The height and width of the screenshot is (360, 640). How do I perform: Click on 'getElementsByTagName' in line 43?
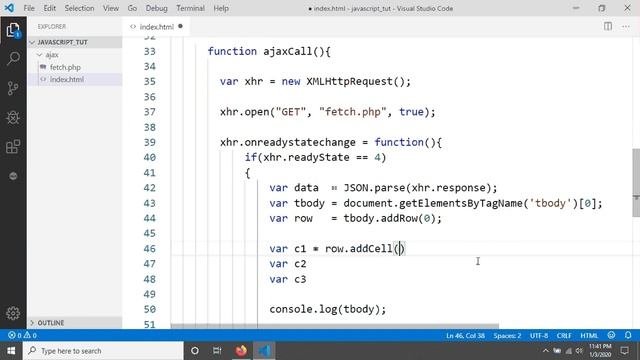tap(461, 203)
